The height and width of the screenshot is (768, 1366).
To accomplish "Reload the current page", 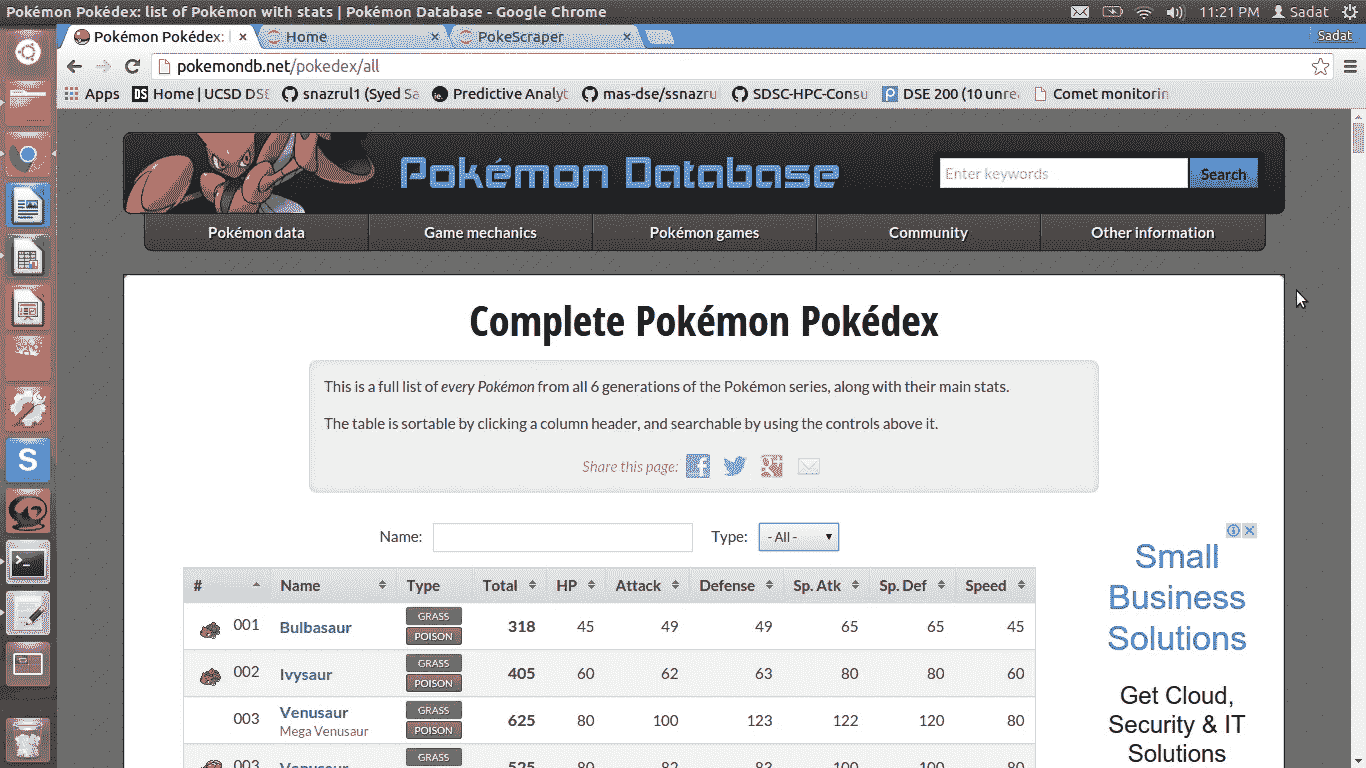I will pyautogui.click(x=132, y=66).
